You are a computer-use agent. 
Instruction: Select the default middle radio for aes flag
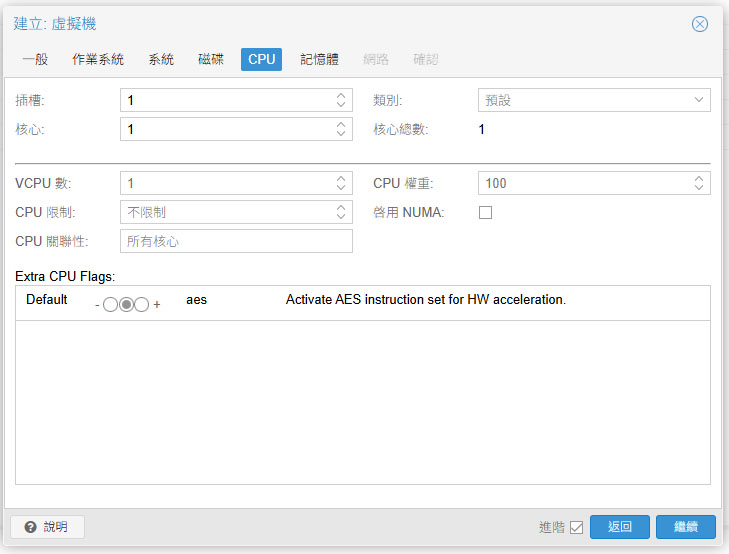click(126, 304)
